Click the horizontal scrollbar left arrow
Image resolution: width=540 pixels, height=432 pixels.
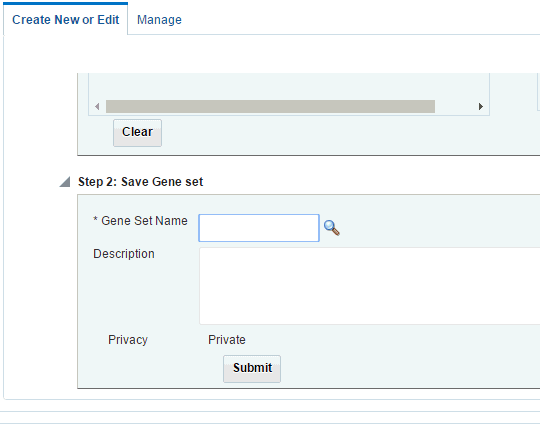click(97, 106)
